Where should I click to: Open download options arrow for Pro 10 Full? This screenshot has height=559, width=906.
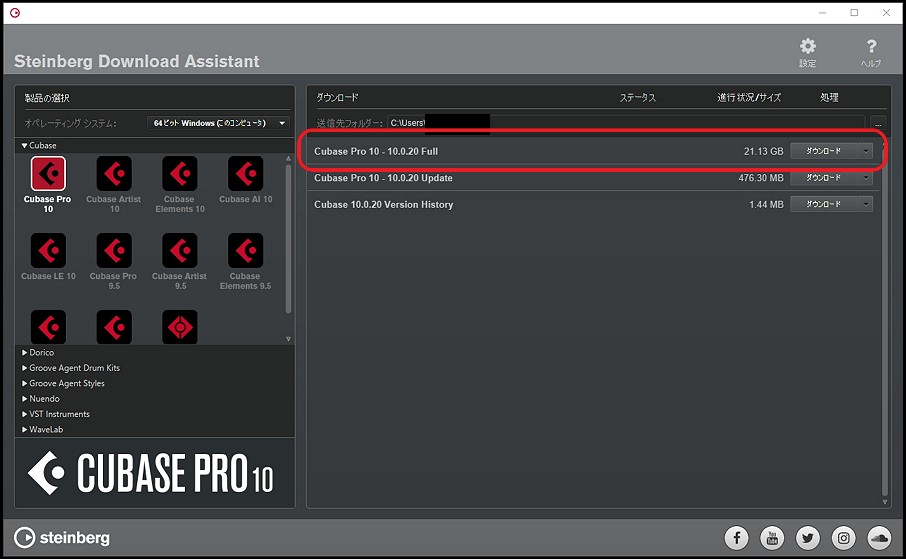tap(866, 151)
